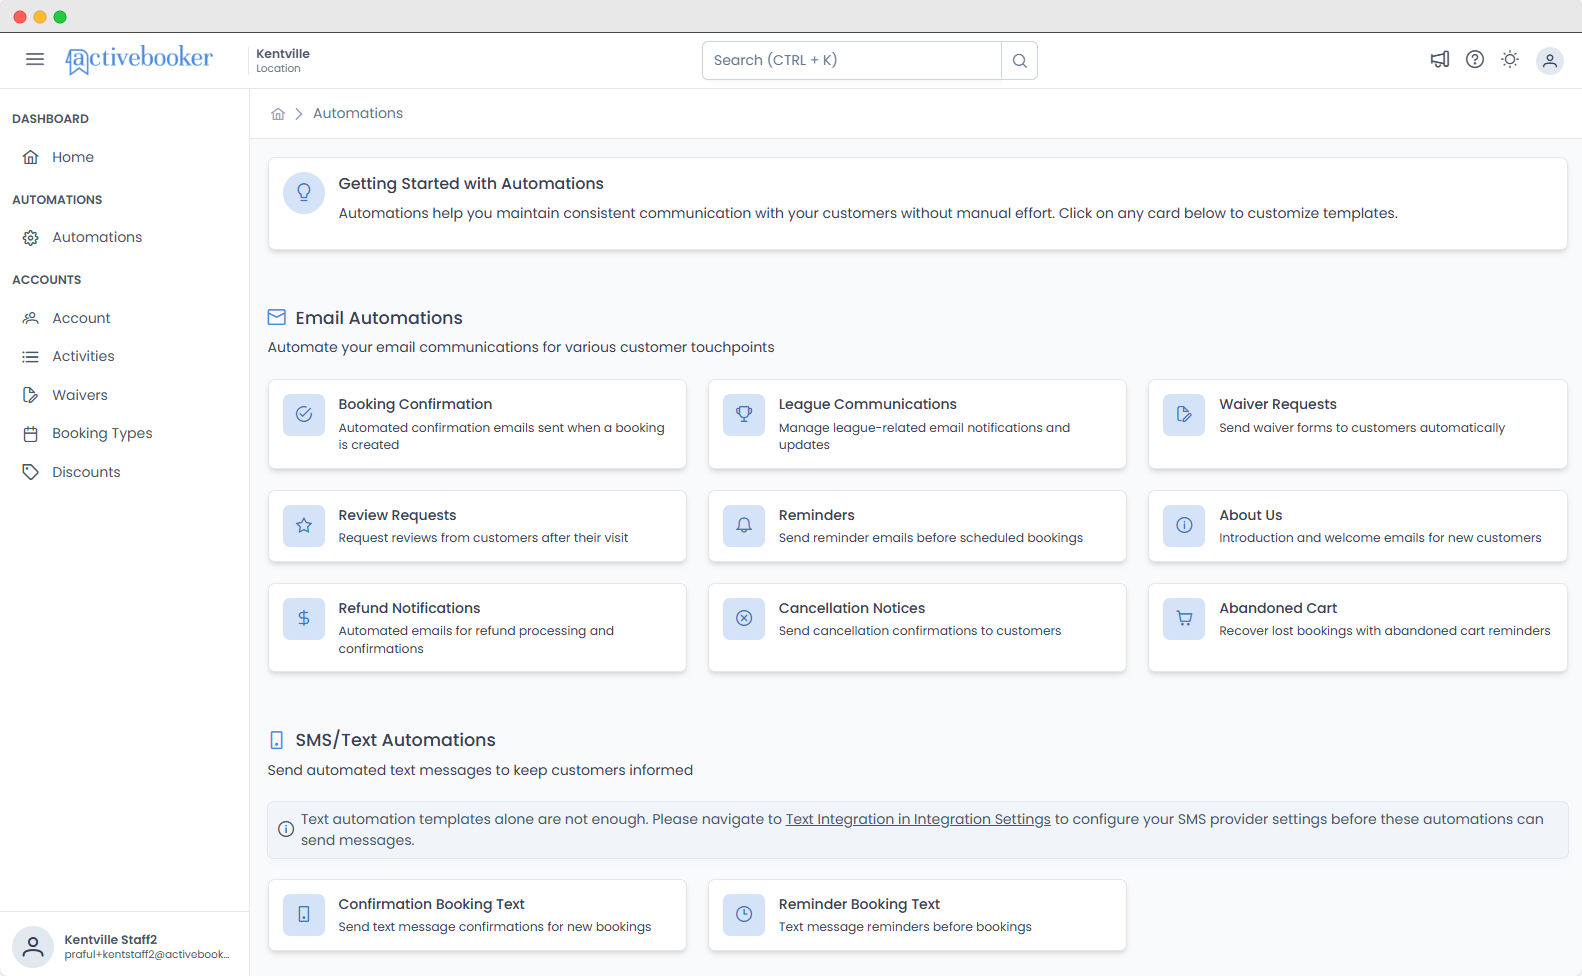Click the info icon in SMS notice
Image resolution: width=1582 pixels, height=976 pixels.
click(x=286, y=829)
